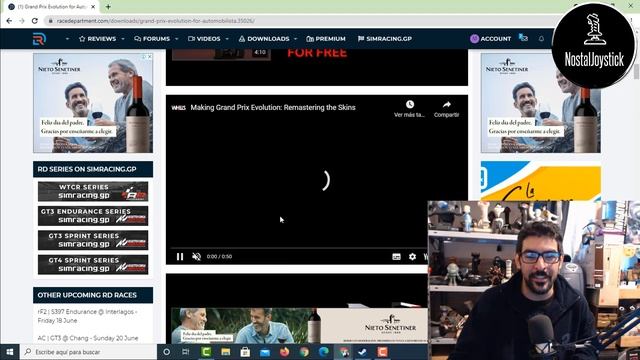
Task: Click the address bar URL
Action: pyautogui.click(x=155, y=21)
